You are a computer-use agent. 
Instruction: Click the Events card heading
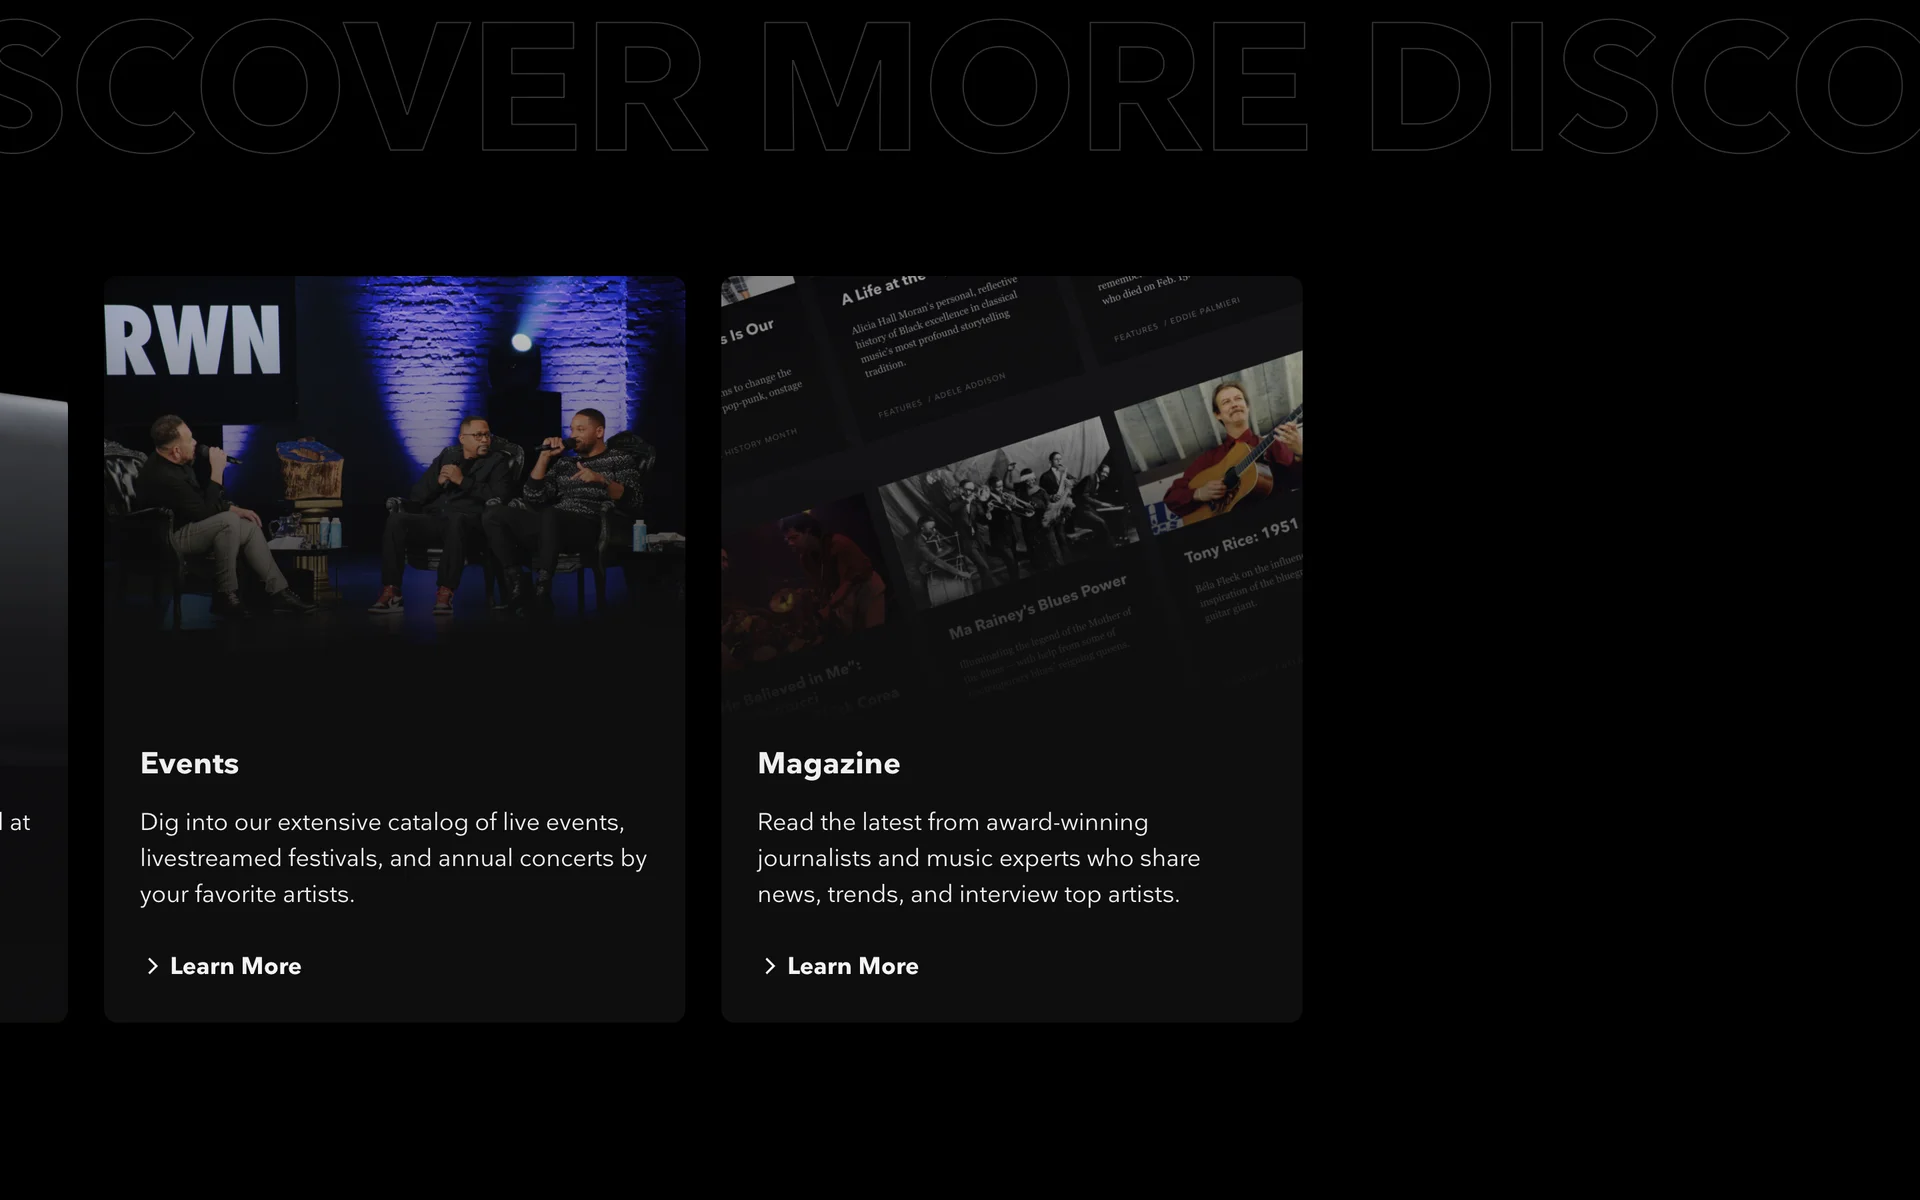189,763
